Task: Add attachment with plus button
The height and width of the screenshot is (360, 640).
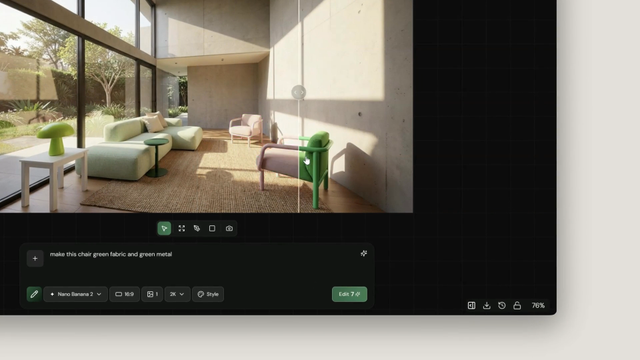Action: pyautogui.click(x=35, y=258)
